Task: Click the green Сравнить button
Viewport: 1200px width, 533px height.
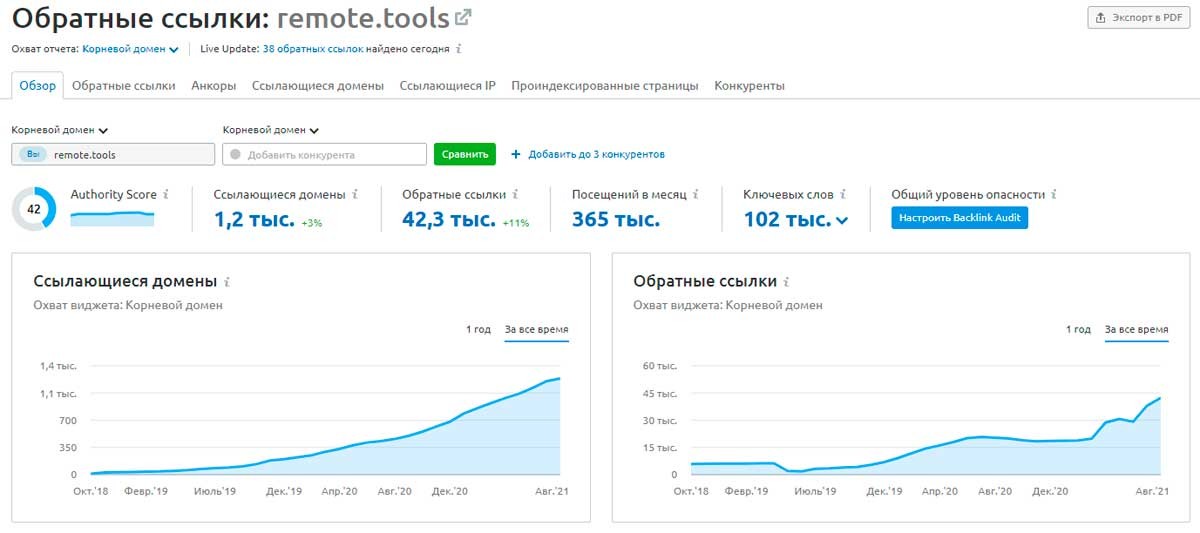Action: [x=465, y=154]
